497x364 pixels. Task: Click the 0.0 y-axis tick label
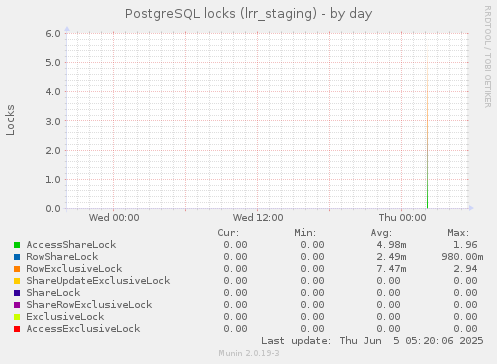[53, 209]
